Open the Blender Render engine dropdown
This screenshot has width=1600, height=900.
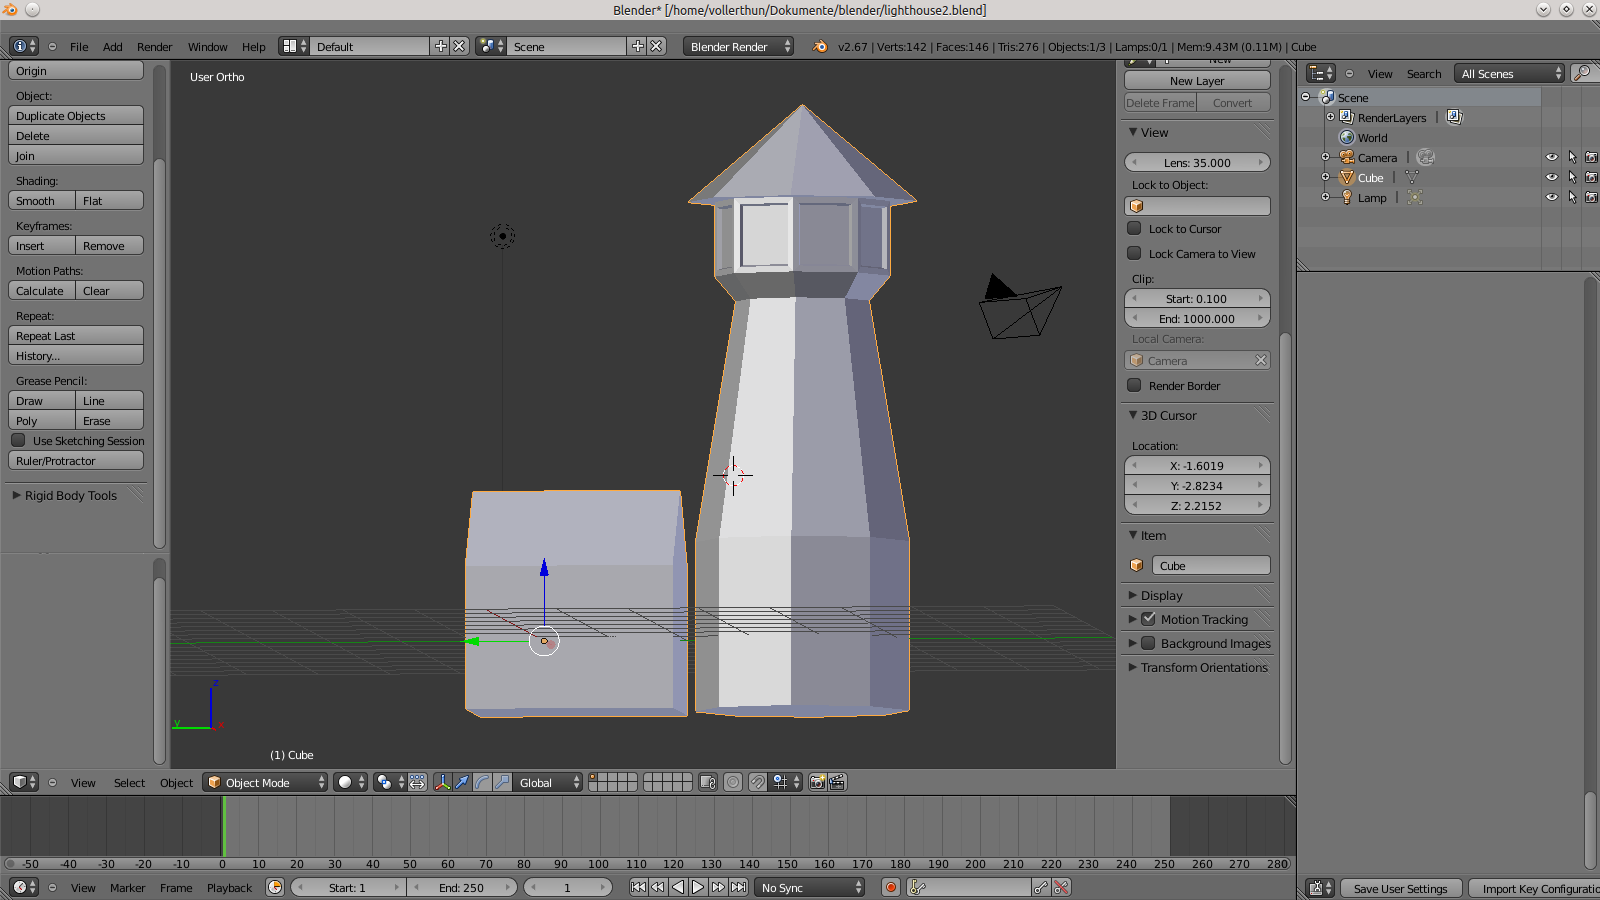point(739,46)
